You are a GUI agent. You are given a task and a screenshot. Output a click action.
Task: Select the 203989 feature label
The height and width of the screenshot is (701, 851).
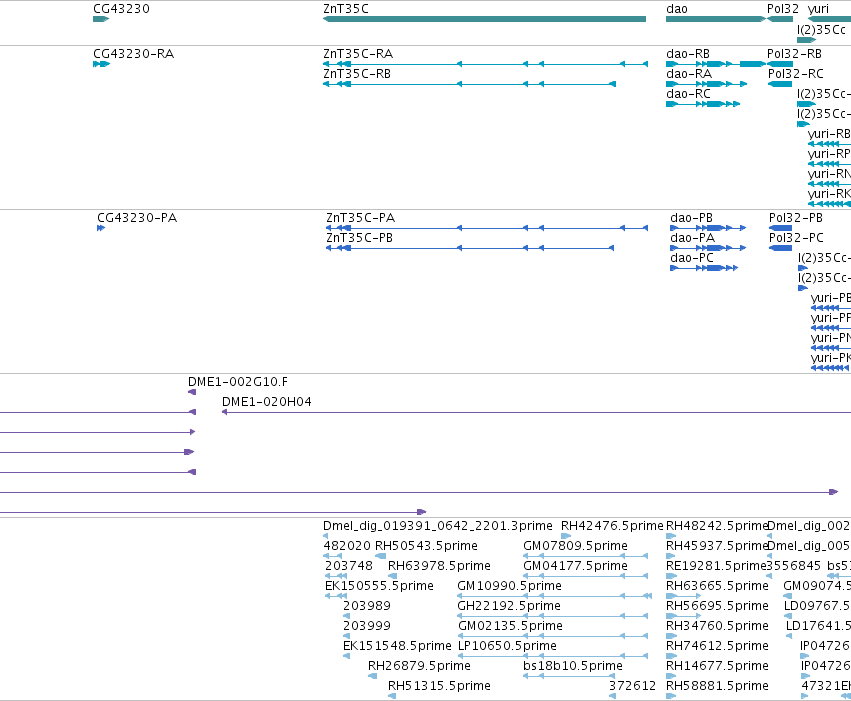366,606
